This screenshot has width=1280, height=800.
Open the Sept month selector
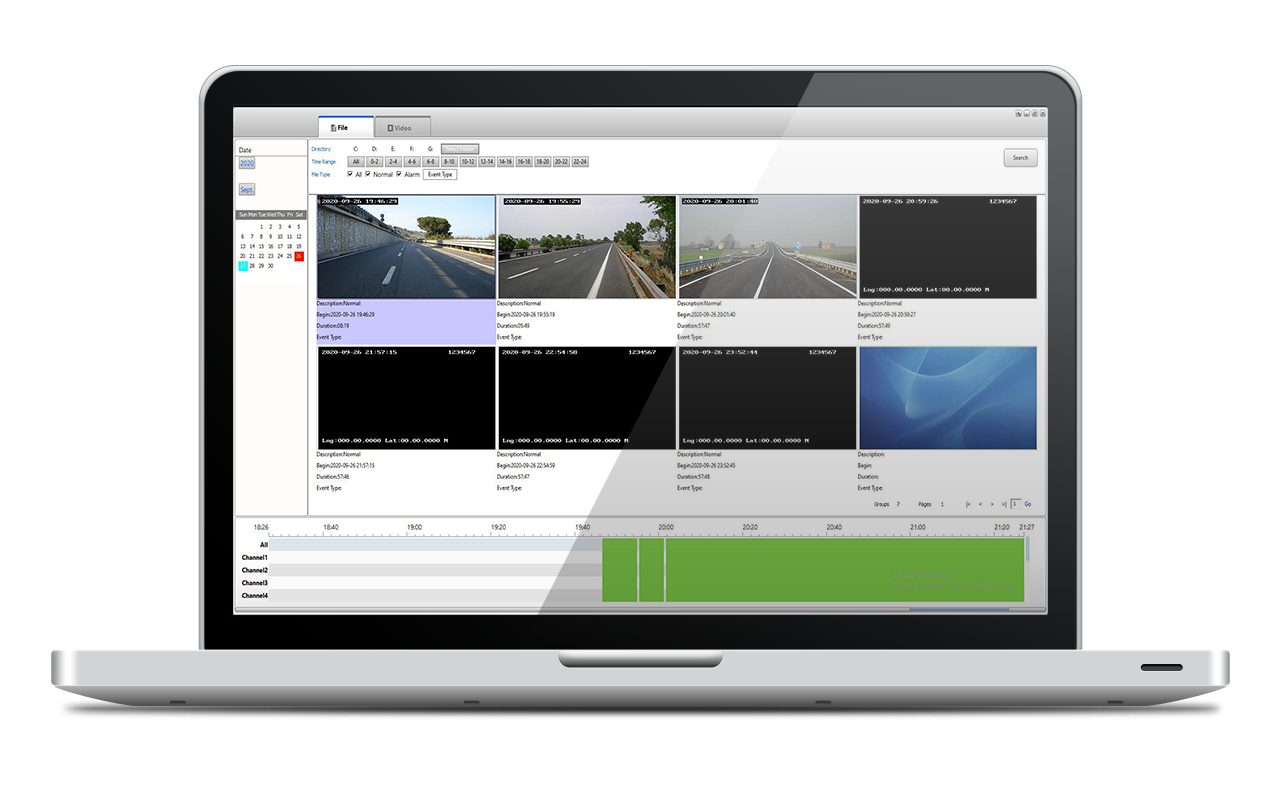245,188
